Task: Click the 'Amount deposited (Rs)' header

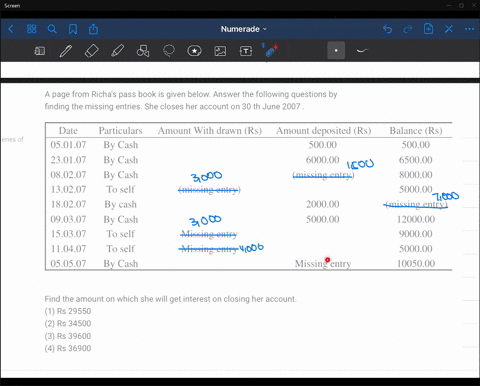Action: pyautogui.click(x=324, y=131)
